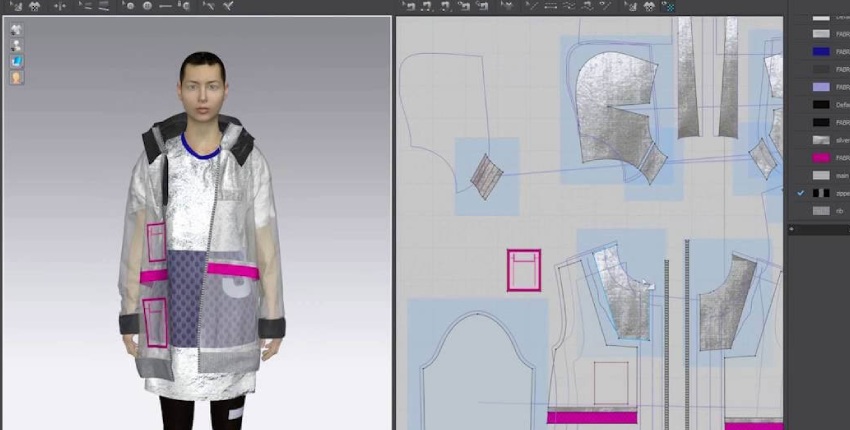Select the second sewing machine tool in 2D toolbar
The width and height of the screenshot is (850, 430).
(x=427, y=6)
